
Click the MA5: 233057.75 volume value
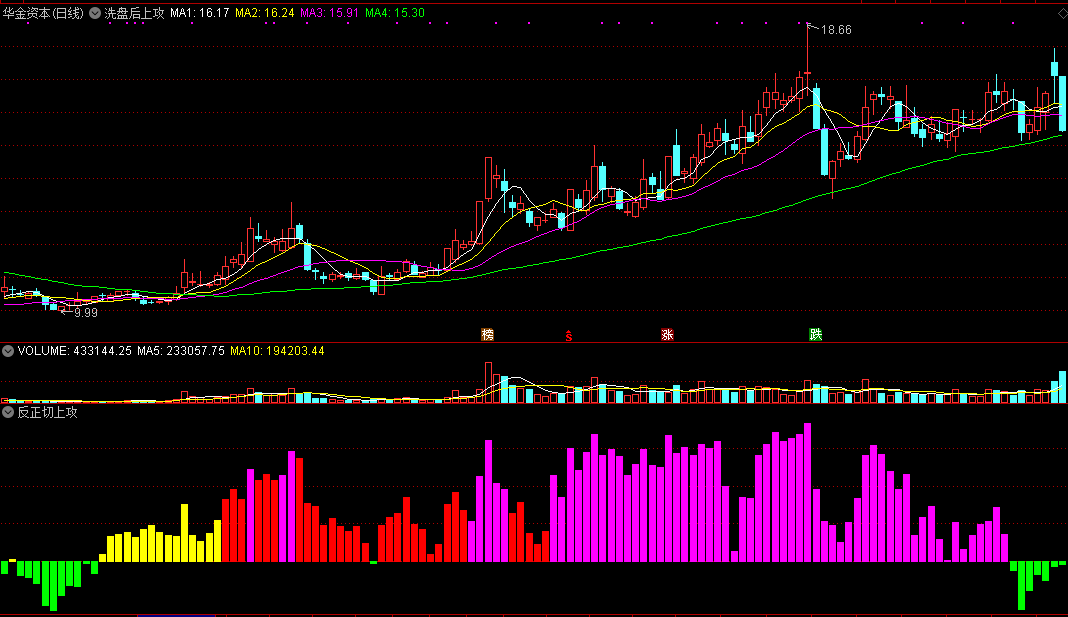[x=180, y=351]
